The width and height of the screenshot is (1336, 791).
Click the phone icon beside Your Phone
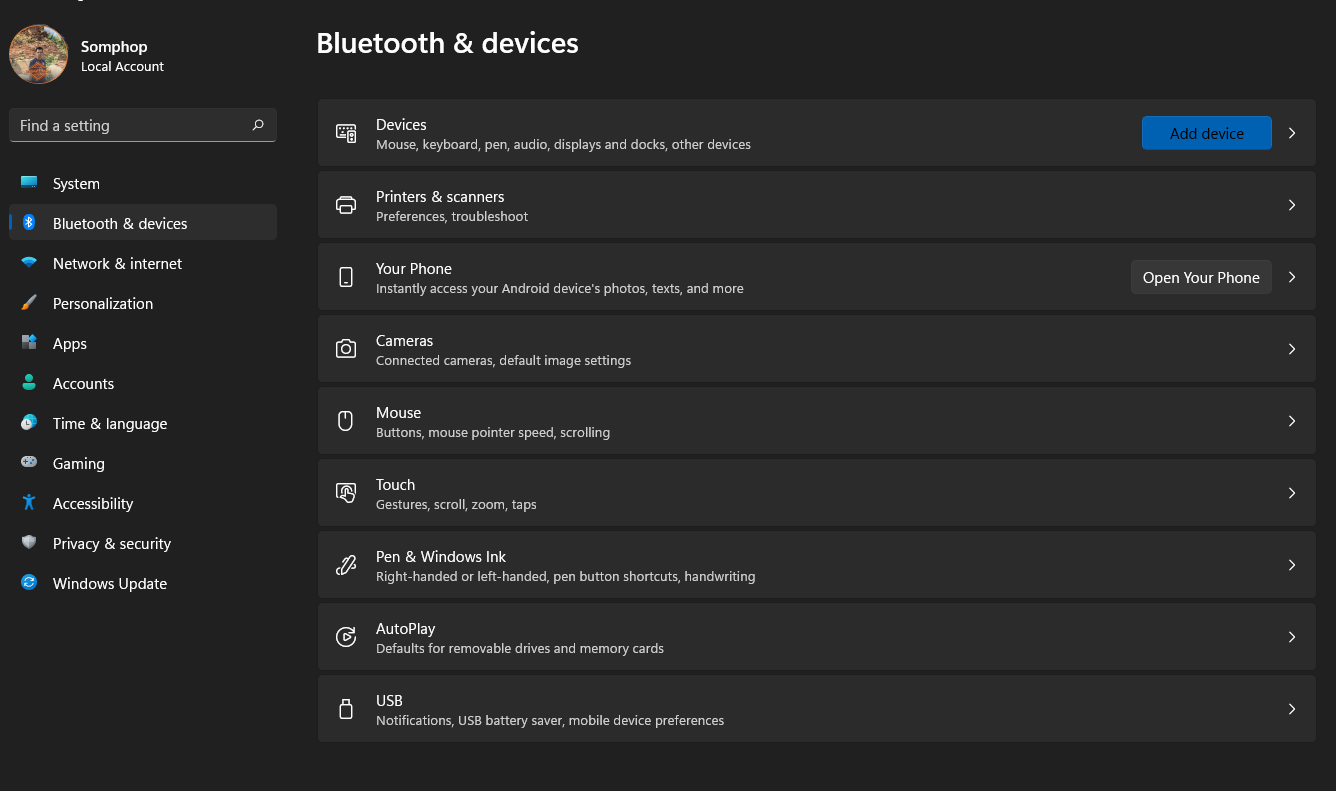tap(346, 277)
